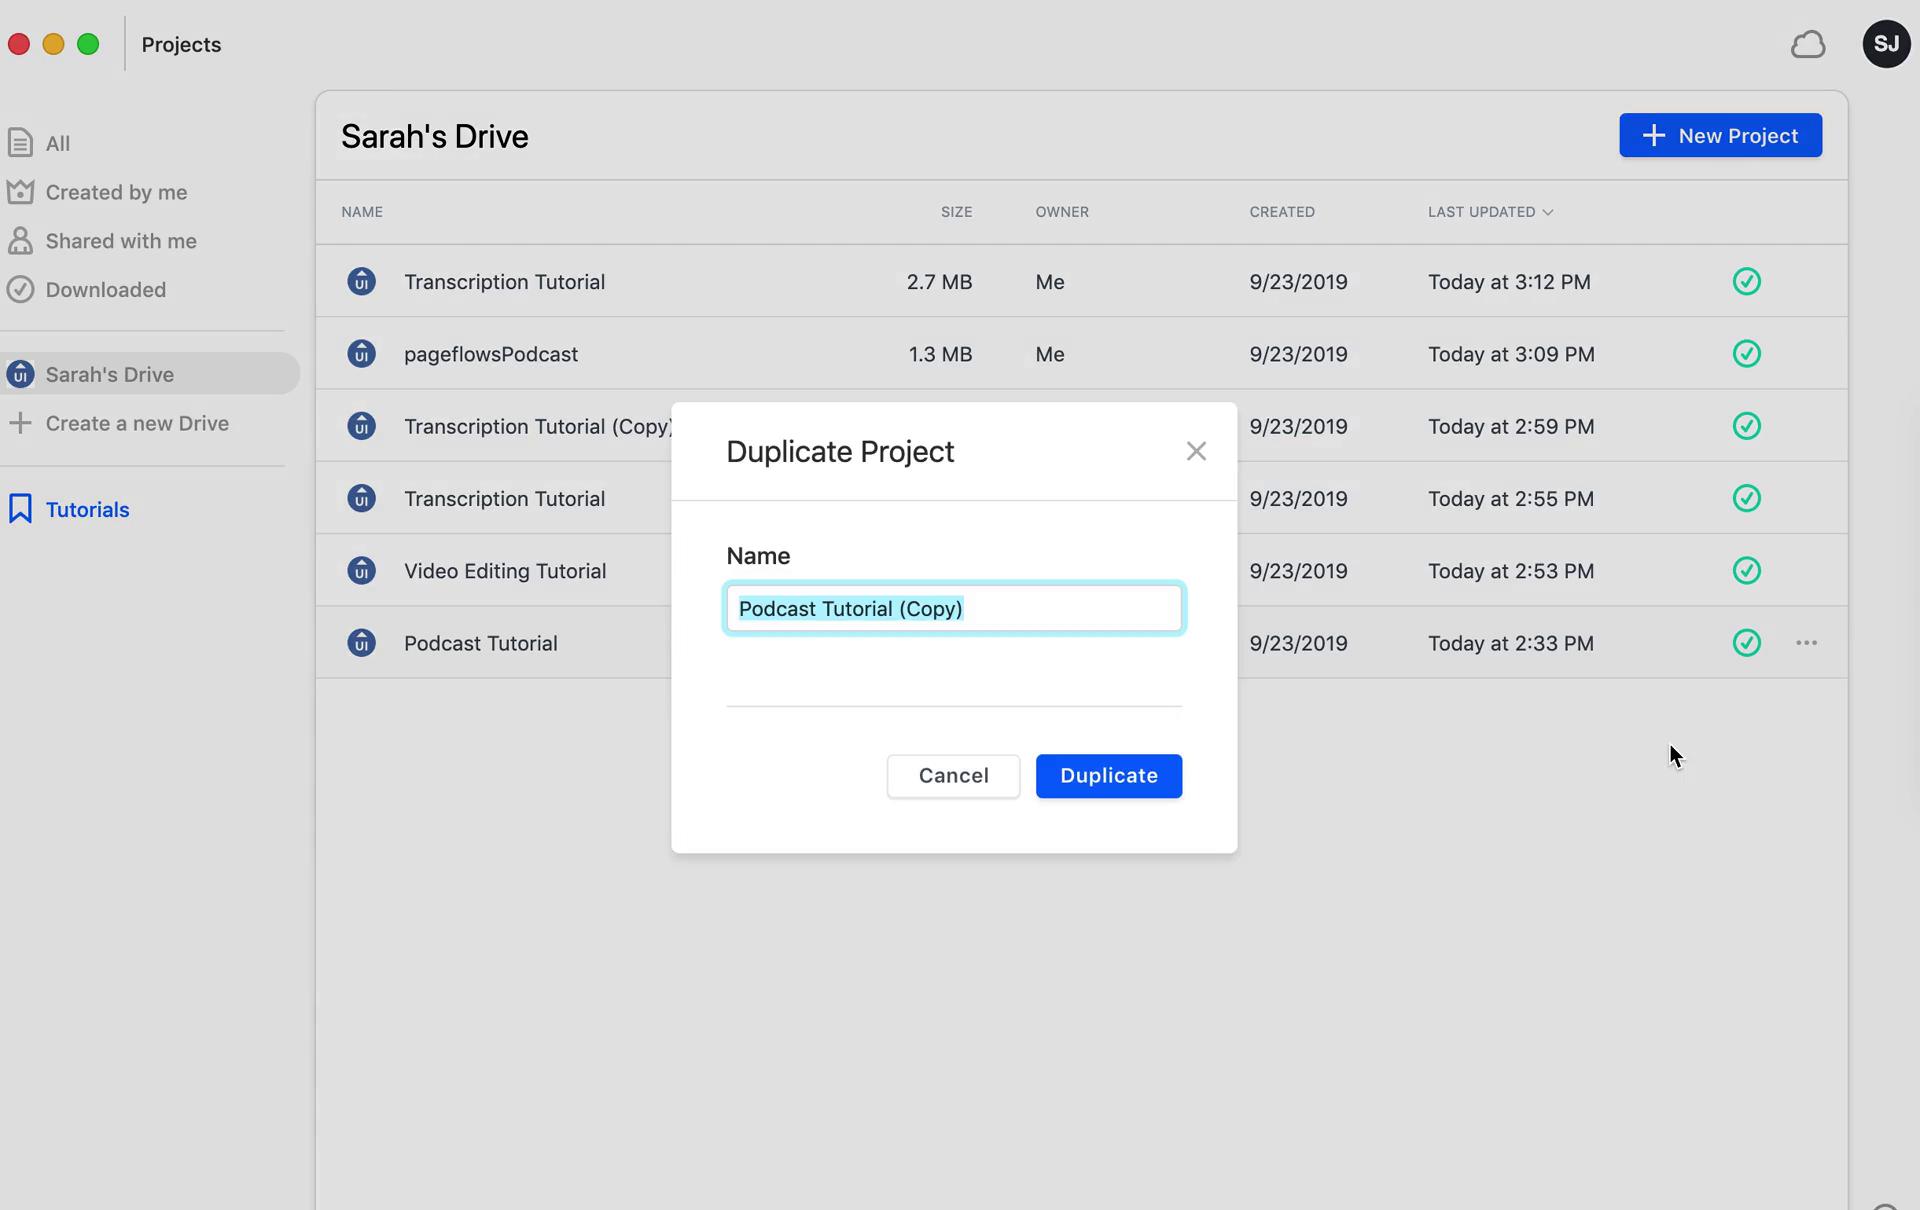The width and height of the screenshot is (1920, 1210).
Task: Click the 1.3 MB size value
Action: coord(940,354)
